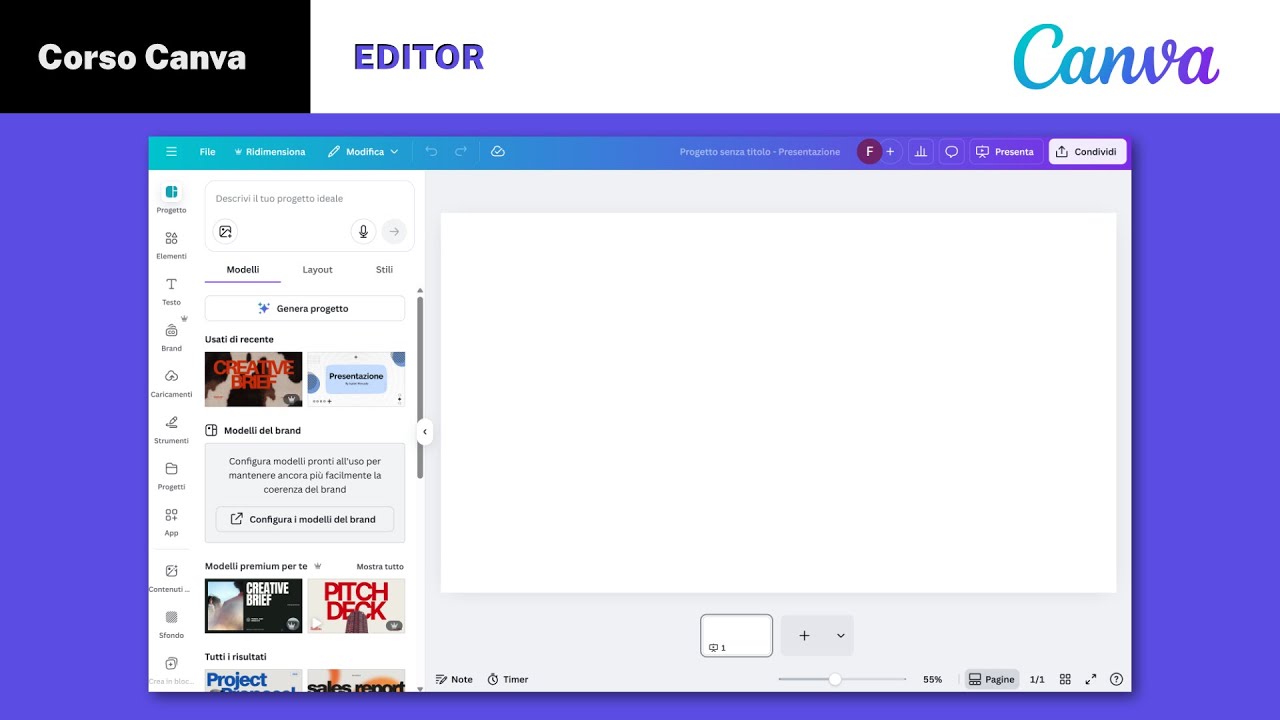
Task: Select Progetto in the sidebar
Action: (x=171, y=198)
